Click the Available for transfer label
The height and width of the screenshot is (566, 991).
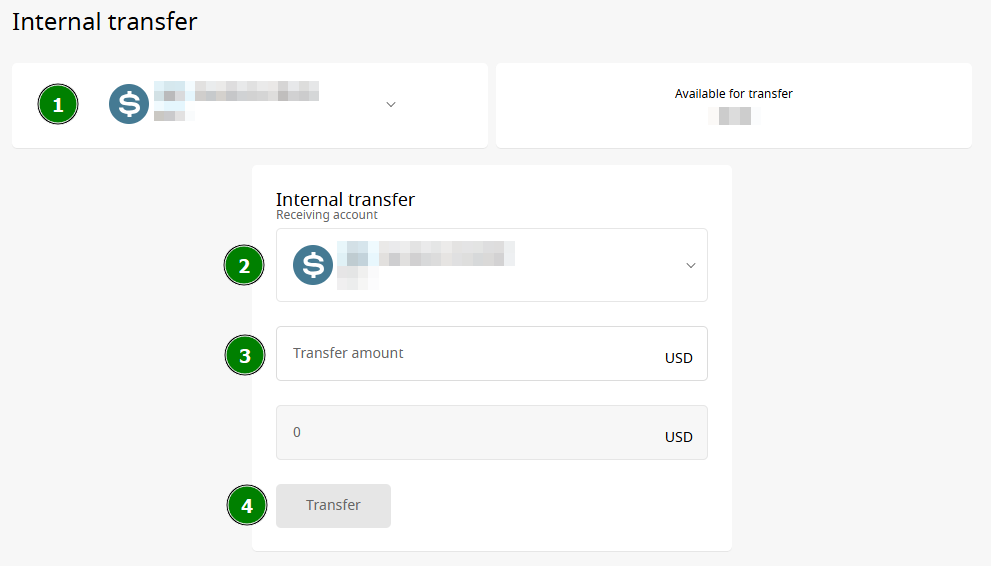pos(733,93)
